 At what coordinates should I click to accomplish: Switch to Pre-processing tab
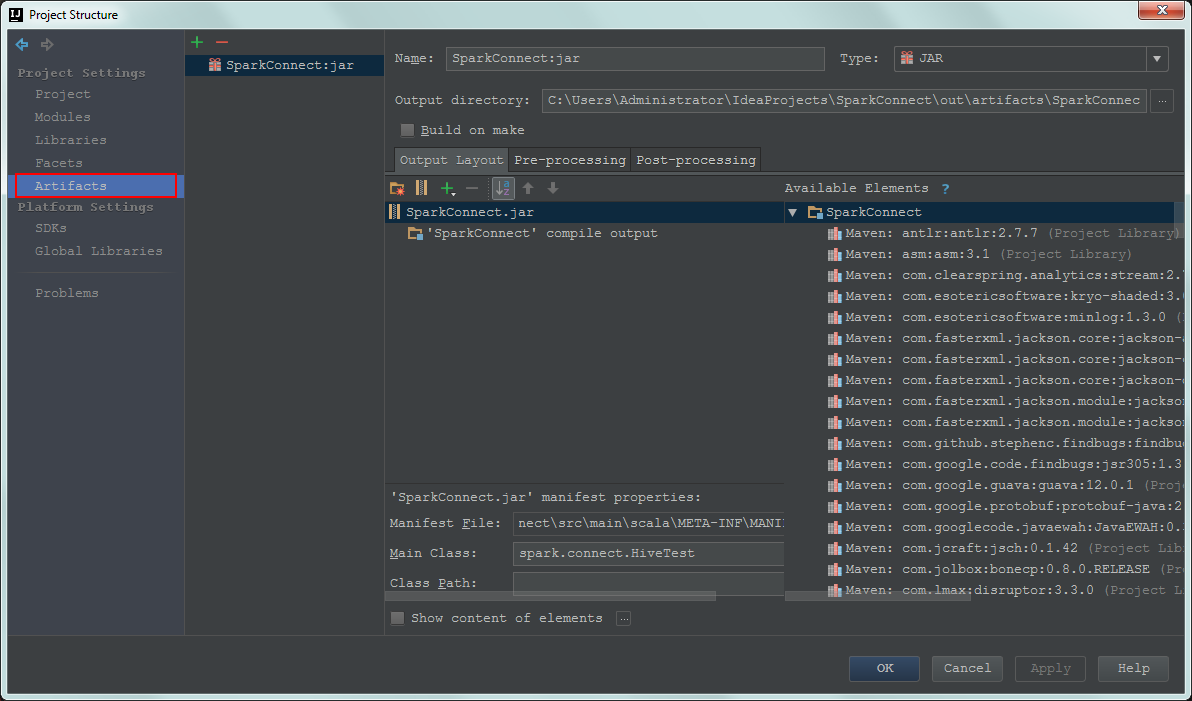(569, 160)
